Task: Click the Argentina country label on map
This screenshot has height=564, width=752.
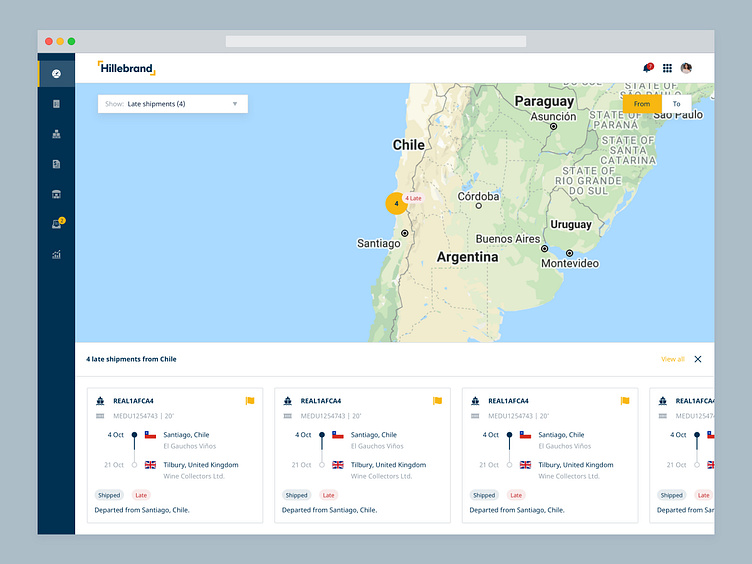Action: (x=468, y=257)
